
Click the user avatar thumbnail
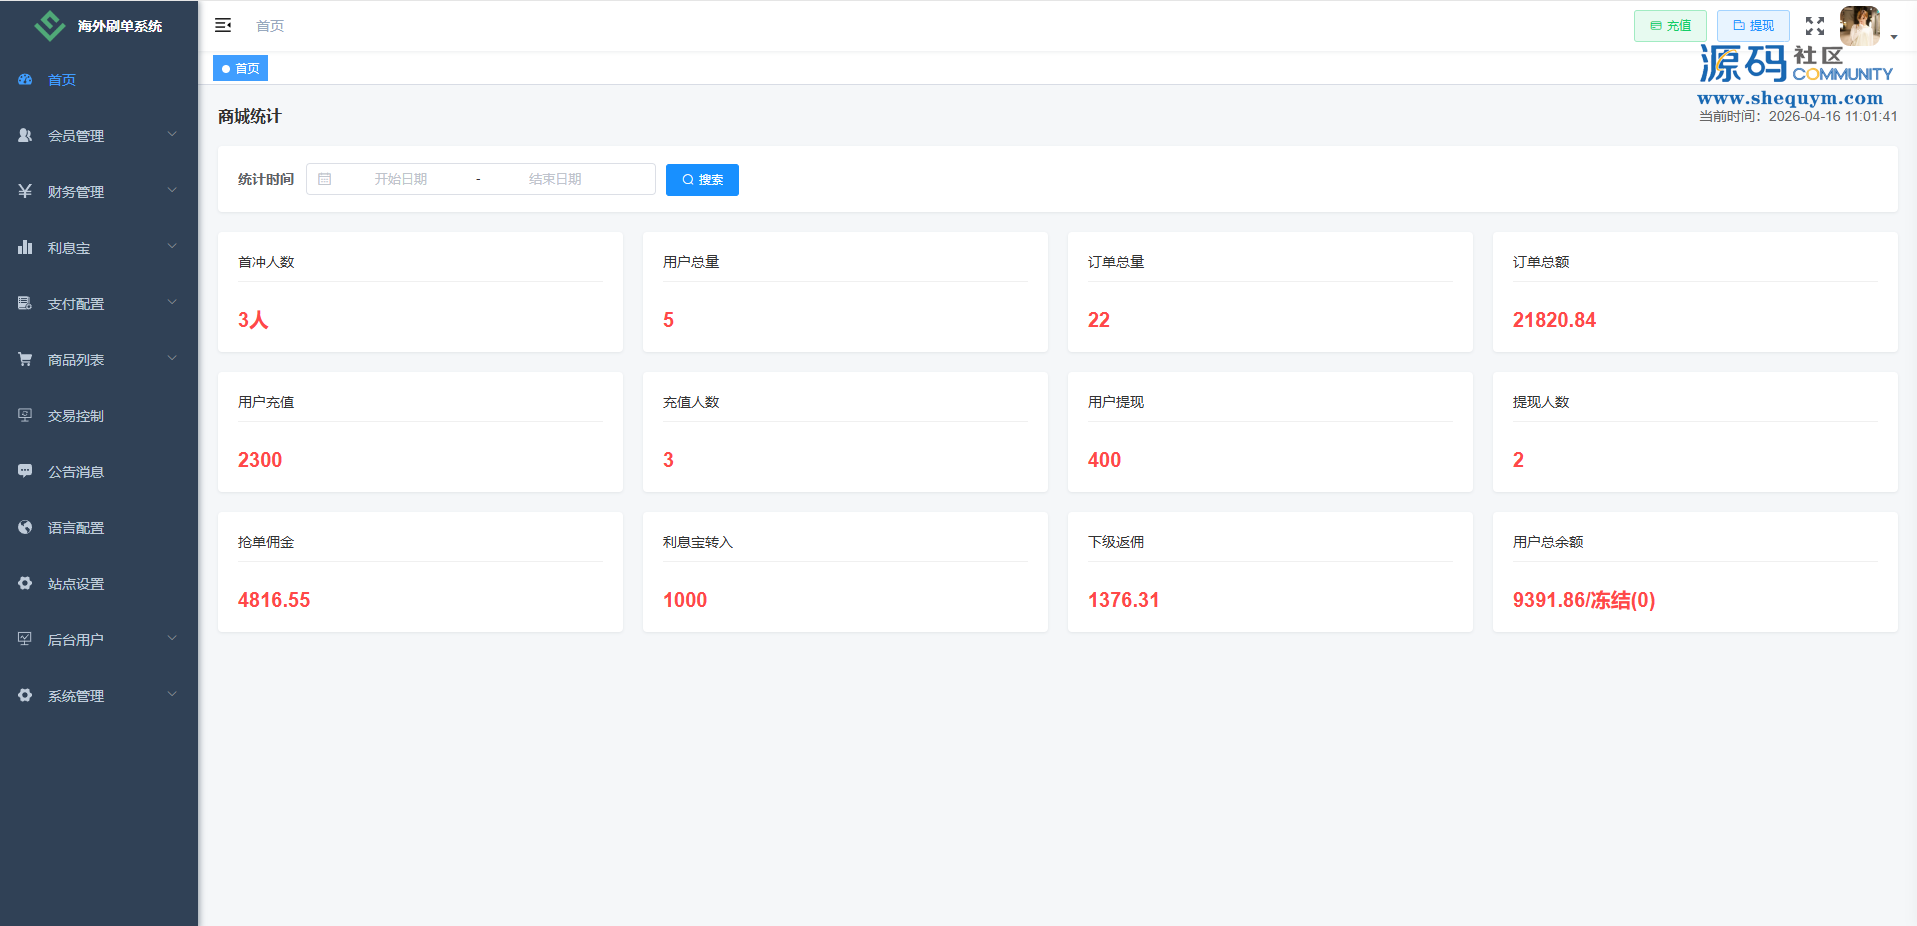(1859, 26)
